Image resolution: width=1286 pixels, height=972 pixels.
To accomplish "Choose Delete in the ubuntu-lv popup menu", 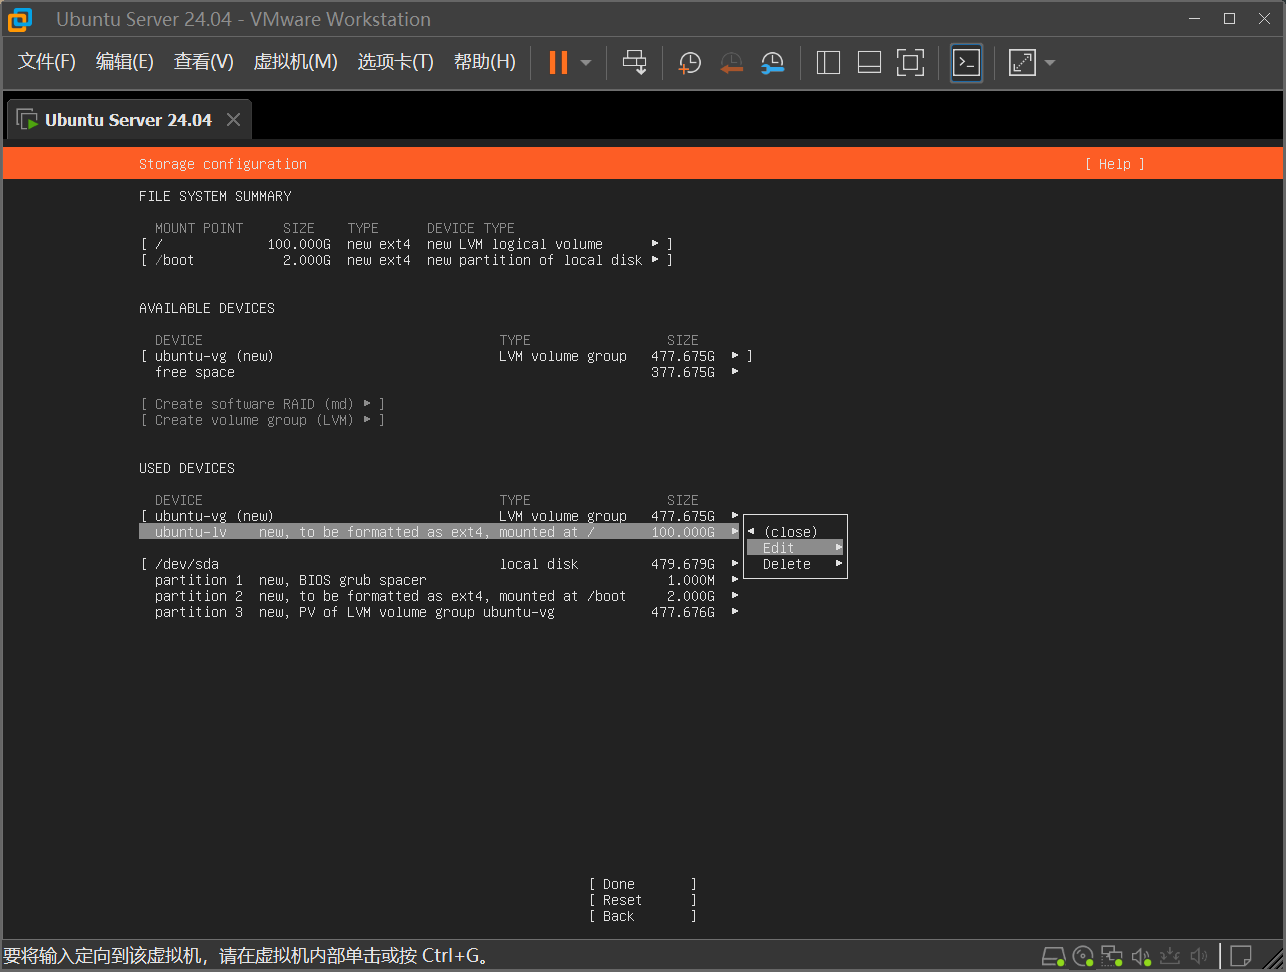I will pos(795,564).
